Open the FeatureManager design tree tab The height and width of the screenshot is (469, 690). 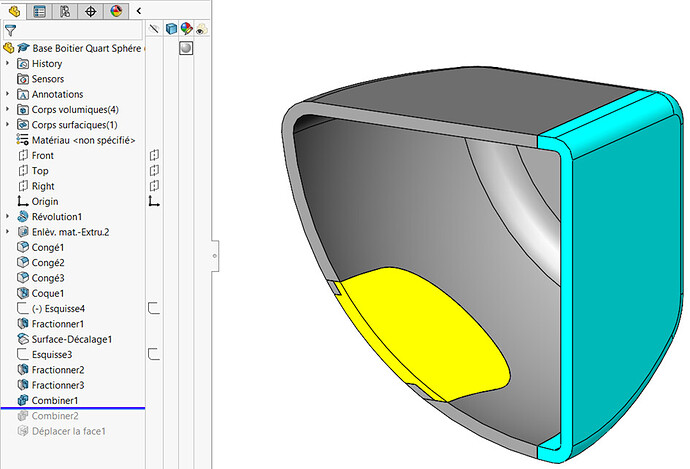click(14, 12)
